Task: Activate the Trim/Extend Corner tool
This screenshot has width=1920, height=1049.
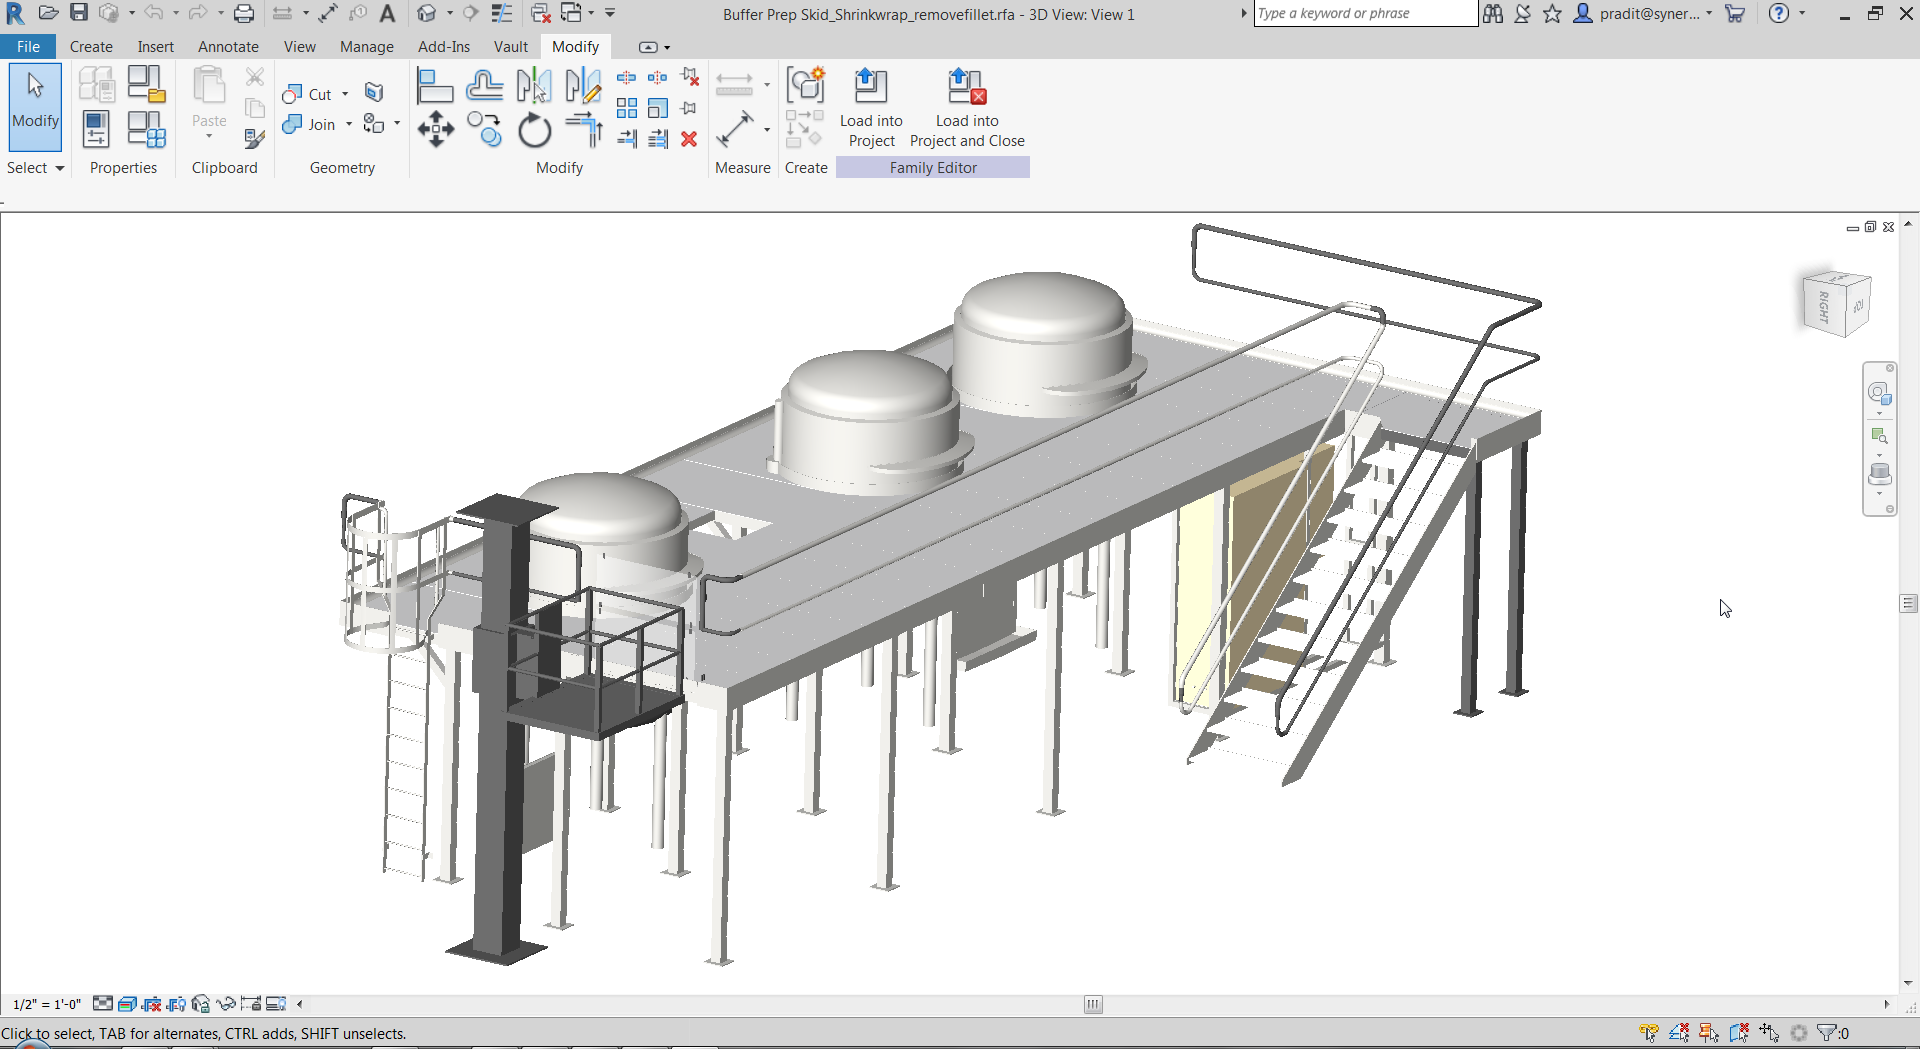Action: tap(583, 130)
